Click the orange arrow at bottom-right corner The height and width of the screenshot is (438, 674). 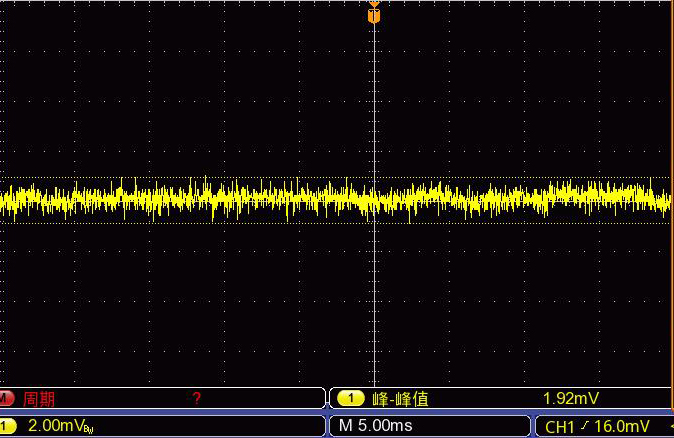click(670, 427)
